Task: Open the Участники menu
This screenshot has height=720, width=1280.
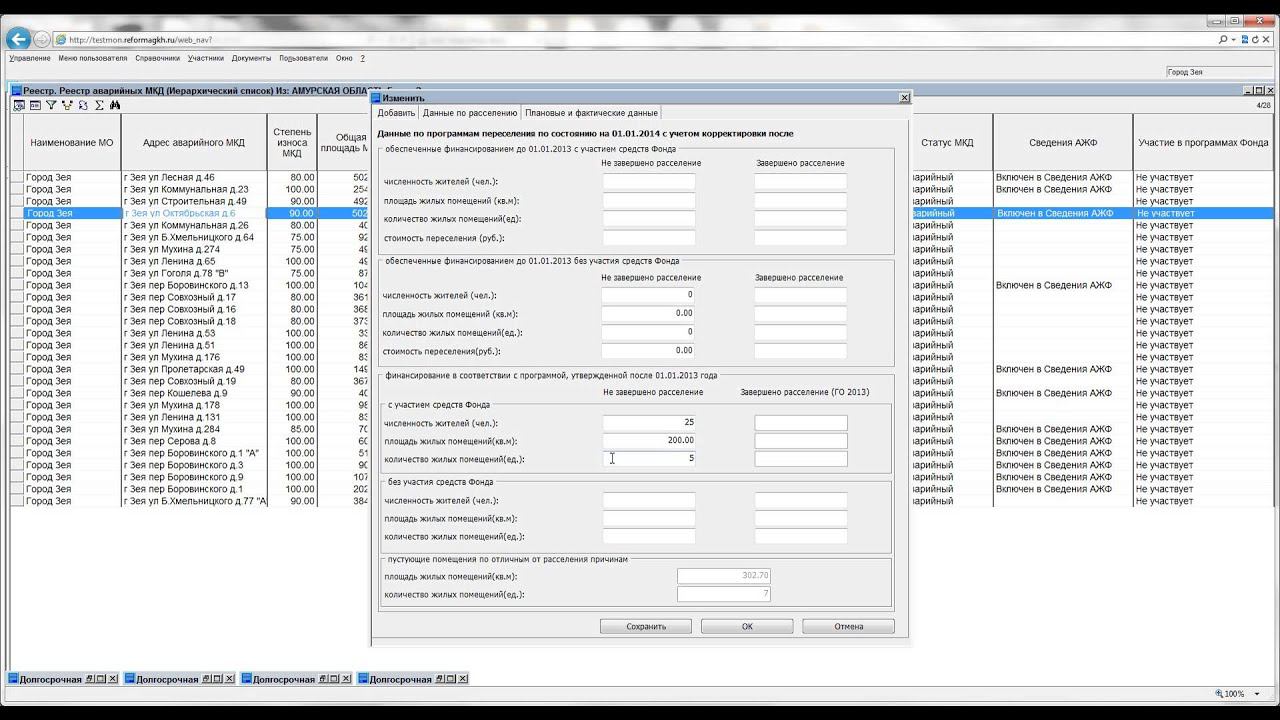Action: [206, 58]
